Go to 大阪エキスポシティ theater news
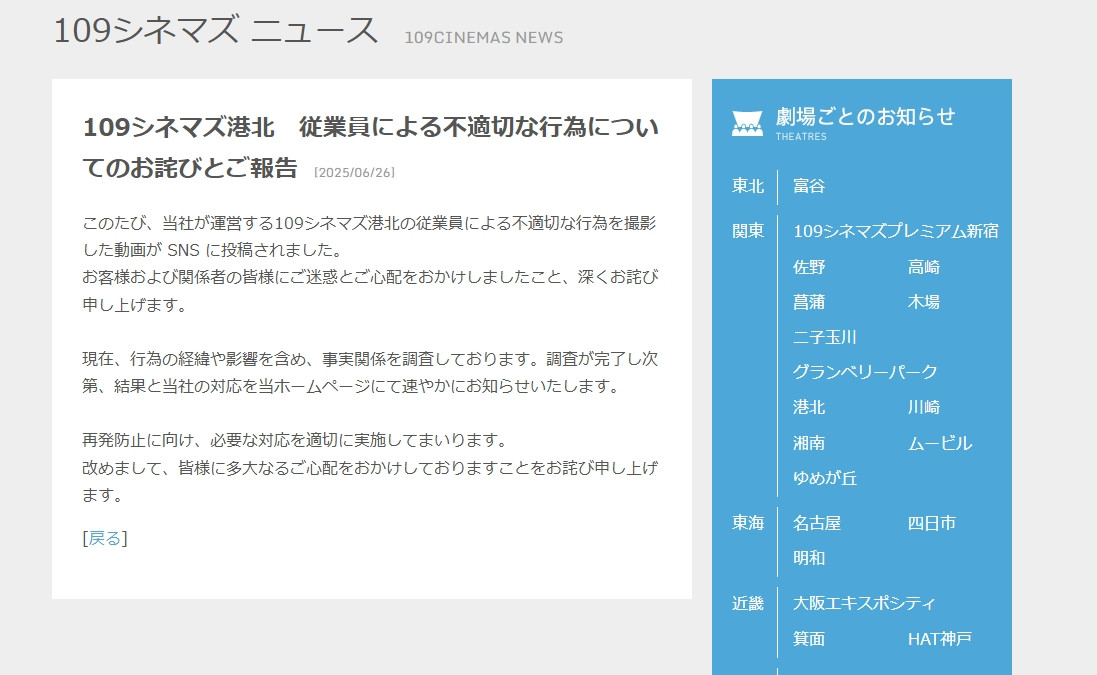The image size is (1097, 675). pos(864,603)
